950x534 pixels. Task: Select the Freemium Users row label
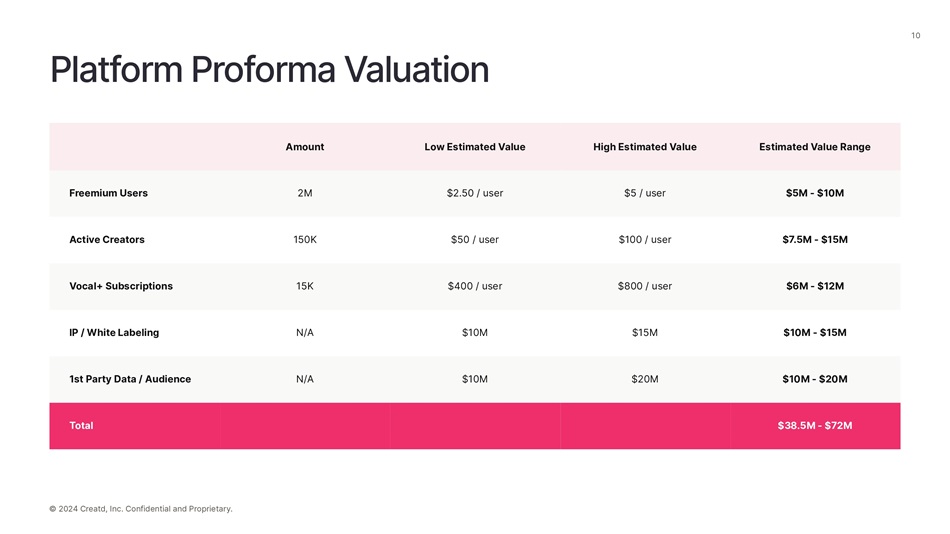point(108,193)
